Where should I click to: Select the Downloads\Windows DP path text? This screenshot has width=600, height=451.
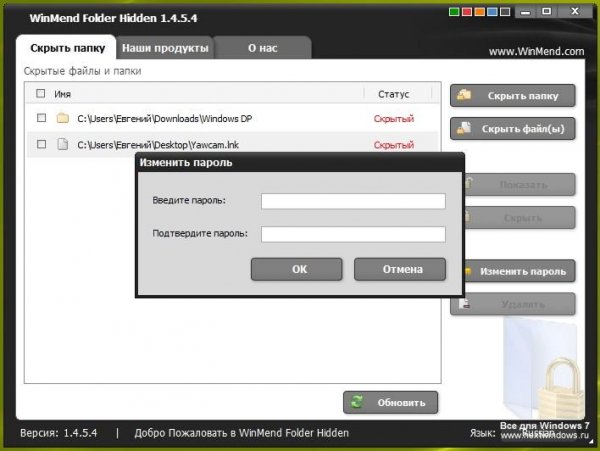(x=165, y=119)
